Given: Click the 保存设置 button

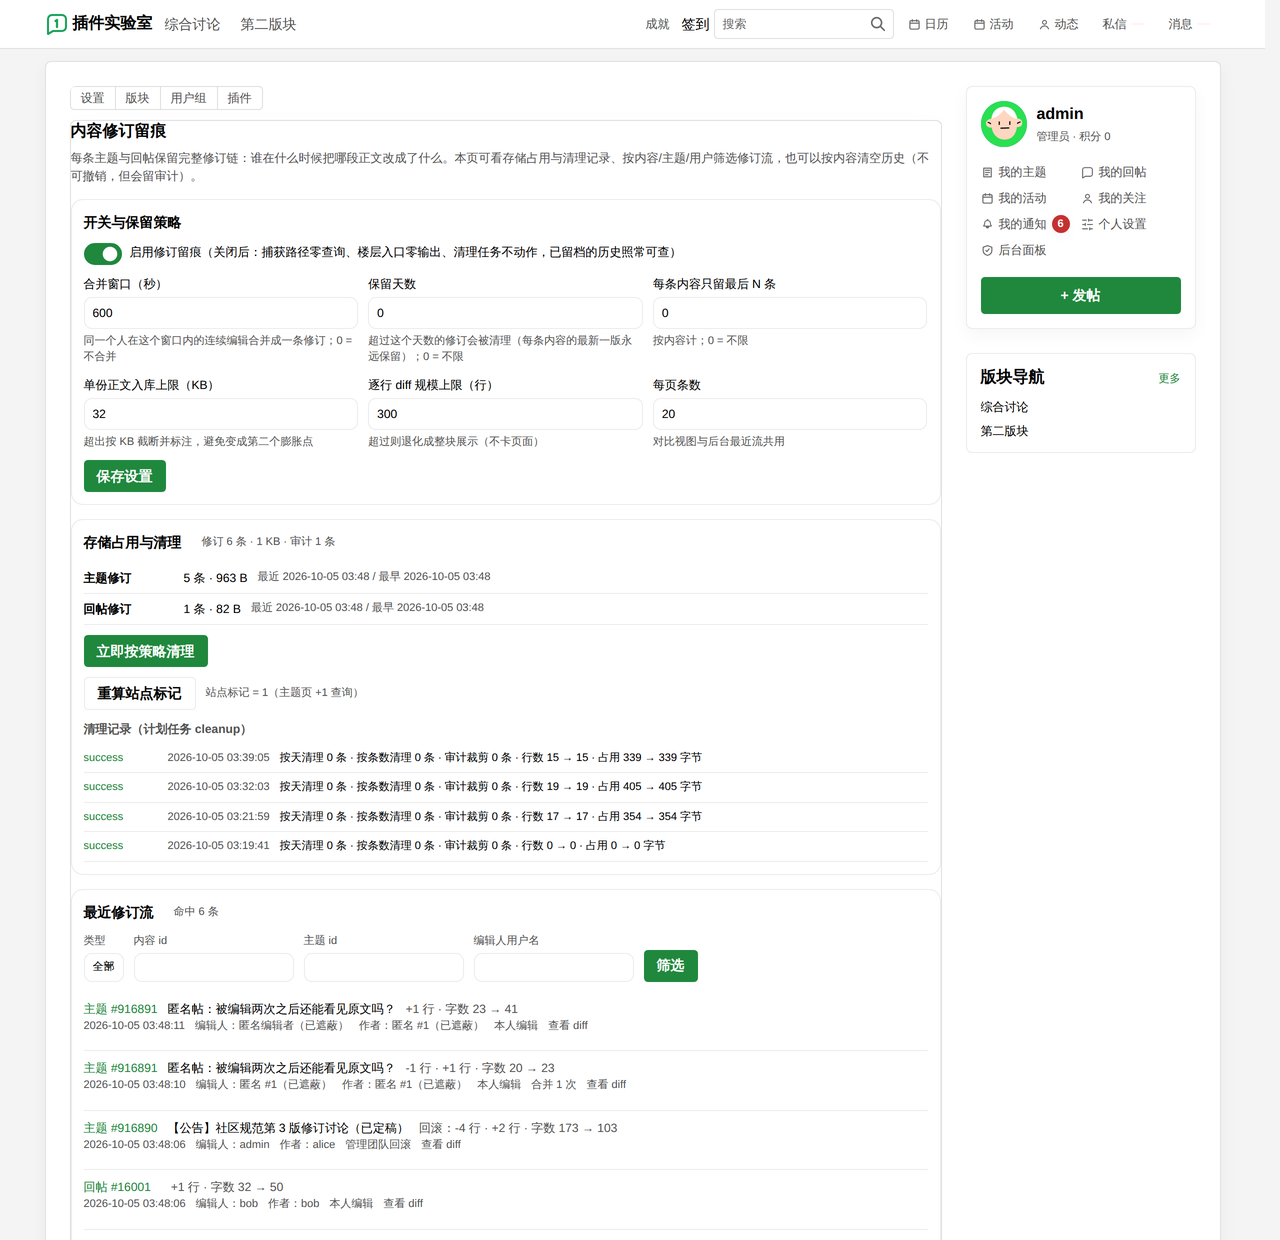Looking at the screenshot, I should coord(125,476).
